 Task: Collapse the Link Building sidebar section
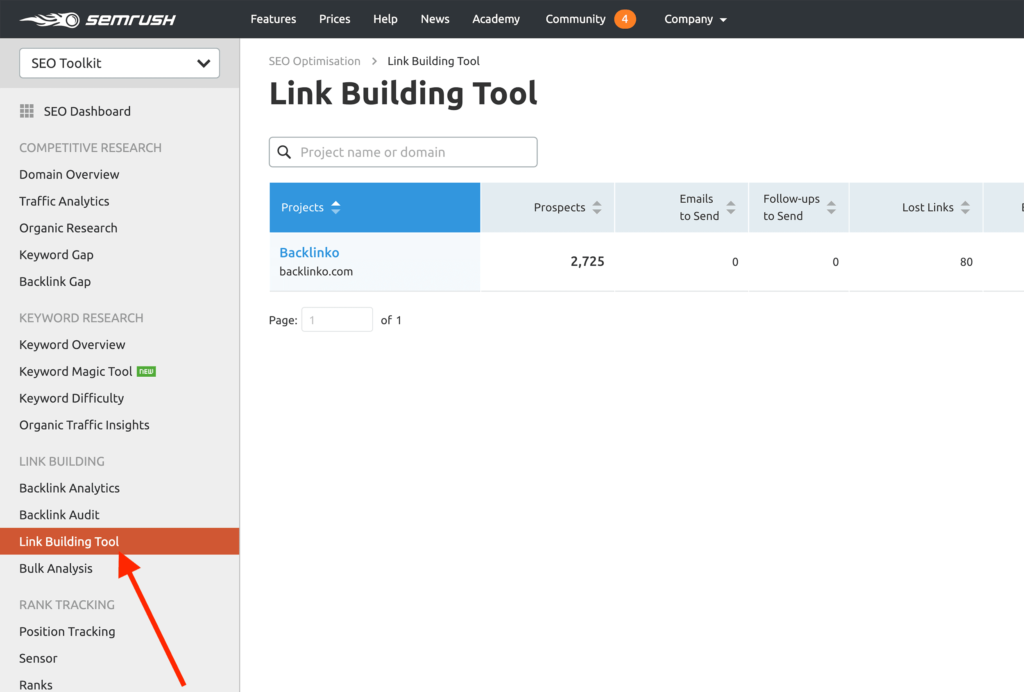pyautogui.click(x=64, y=461)
